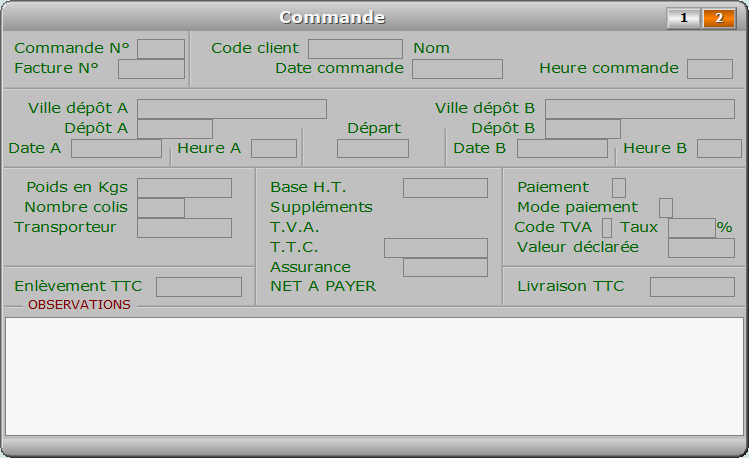
Task: Focus the Code client field
Action: pyautogui.click(x=355, y=49)
